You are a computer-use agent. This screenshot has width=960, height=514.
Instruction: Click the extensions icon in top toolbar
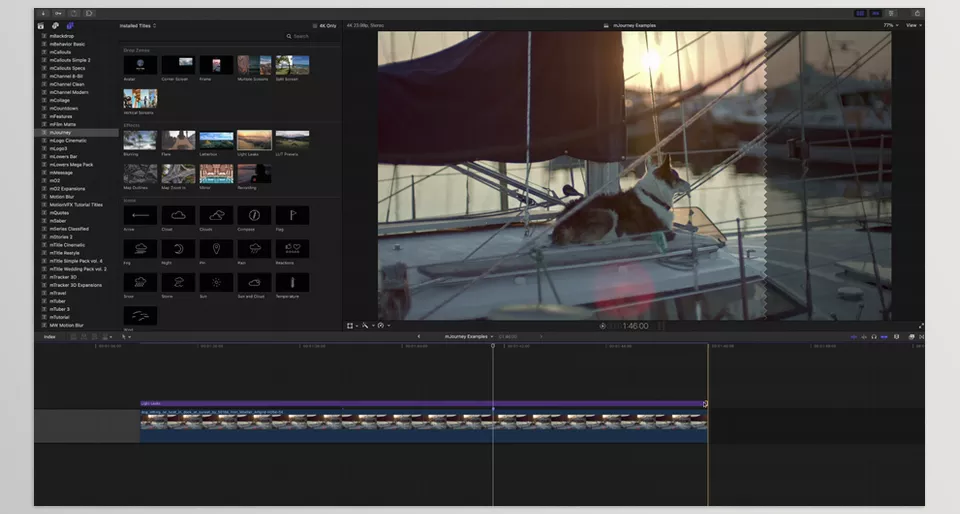(x=89, y=13)
